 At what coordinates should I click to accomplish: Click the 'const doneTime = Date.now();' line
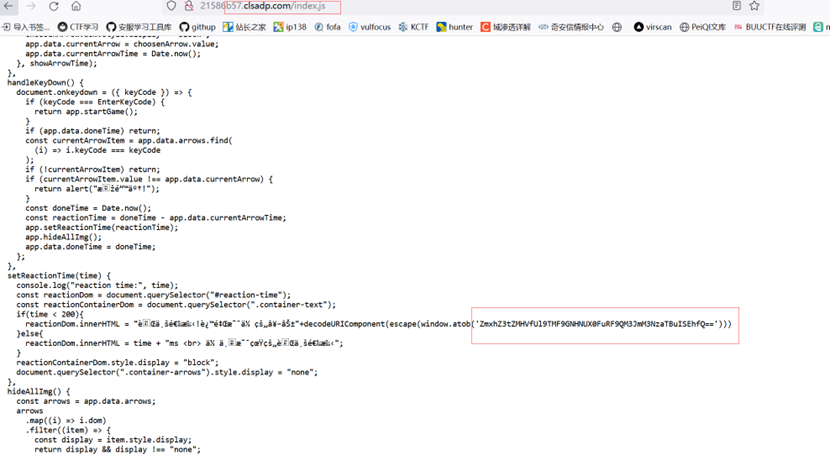[x=88, y=208]
